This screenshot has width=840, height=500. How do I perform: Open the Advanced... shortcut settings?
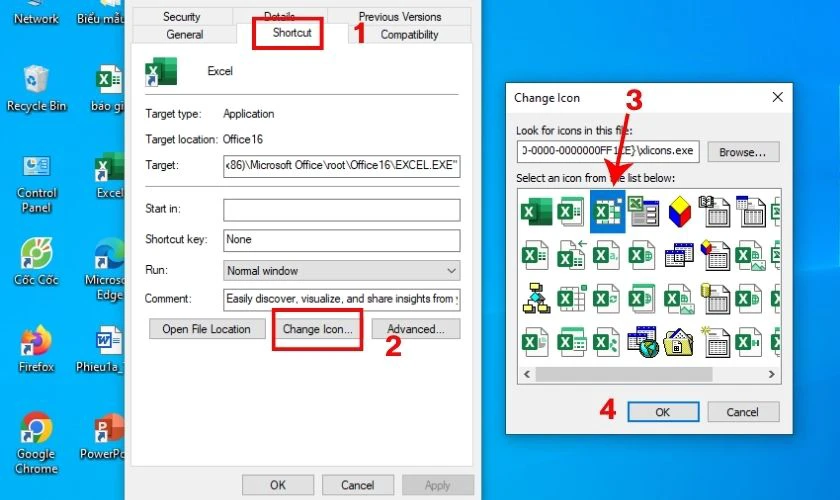[416, 329]
